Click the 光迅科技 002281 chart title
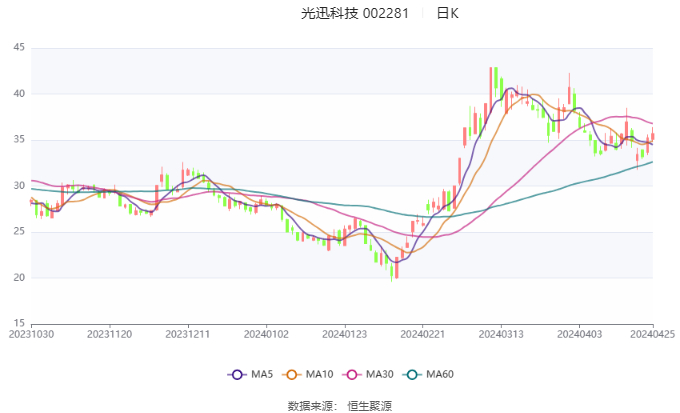 click(355, 14)
